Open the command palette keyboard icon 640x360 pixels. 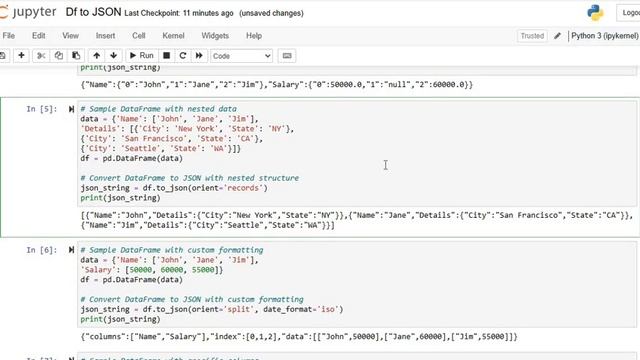click(x=287, y=56)
